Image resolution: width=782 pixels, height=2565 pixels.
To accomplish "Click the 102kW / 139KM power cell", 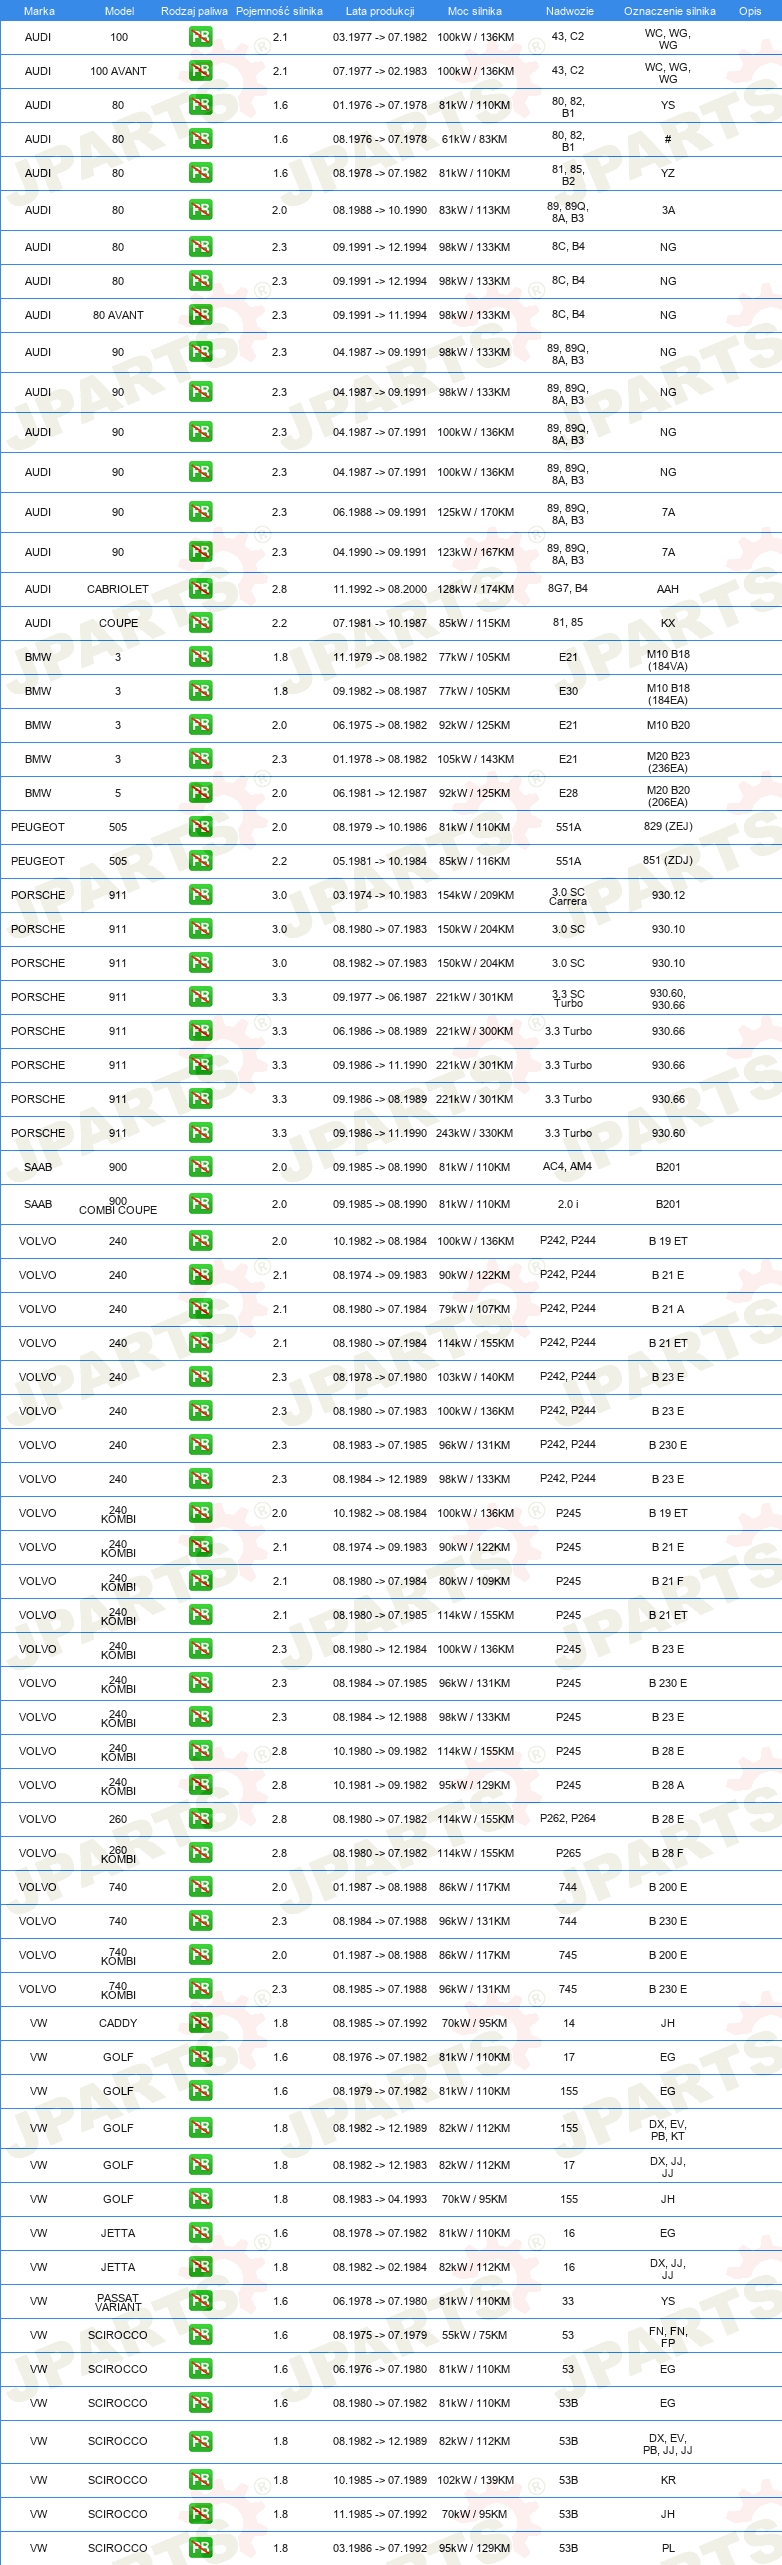I will click(x=475, y=2480).
